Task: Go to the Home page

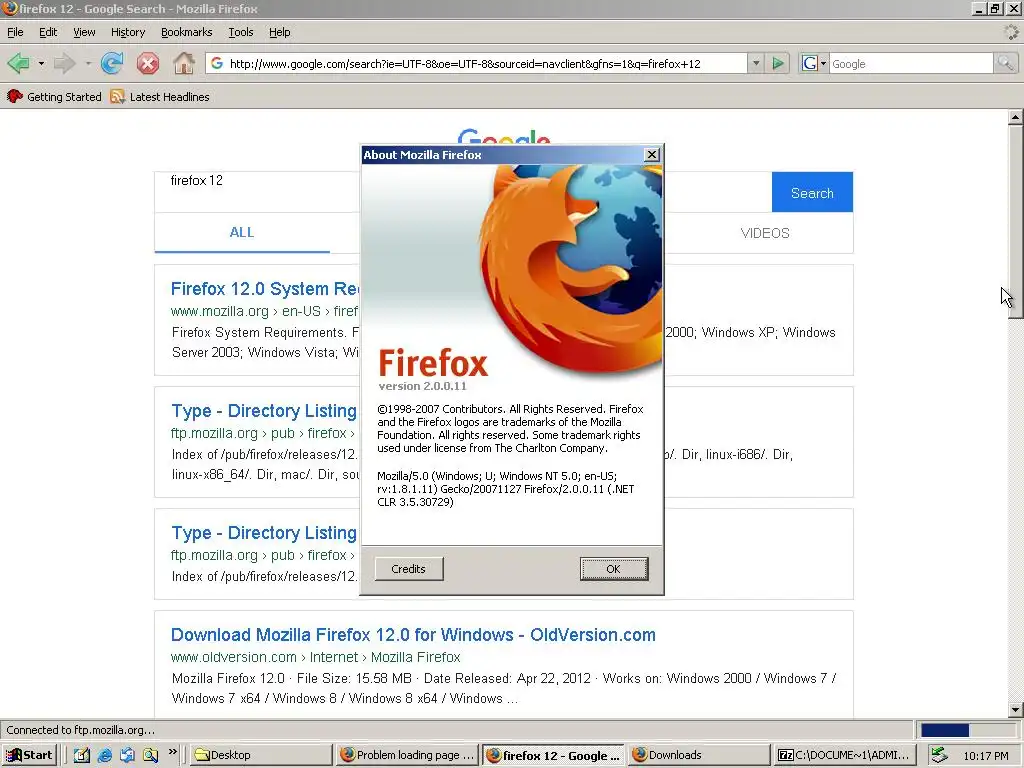Action: coord(184,63)
